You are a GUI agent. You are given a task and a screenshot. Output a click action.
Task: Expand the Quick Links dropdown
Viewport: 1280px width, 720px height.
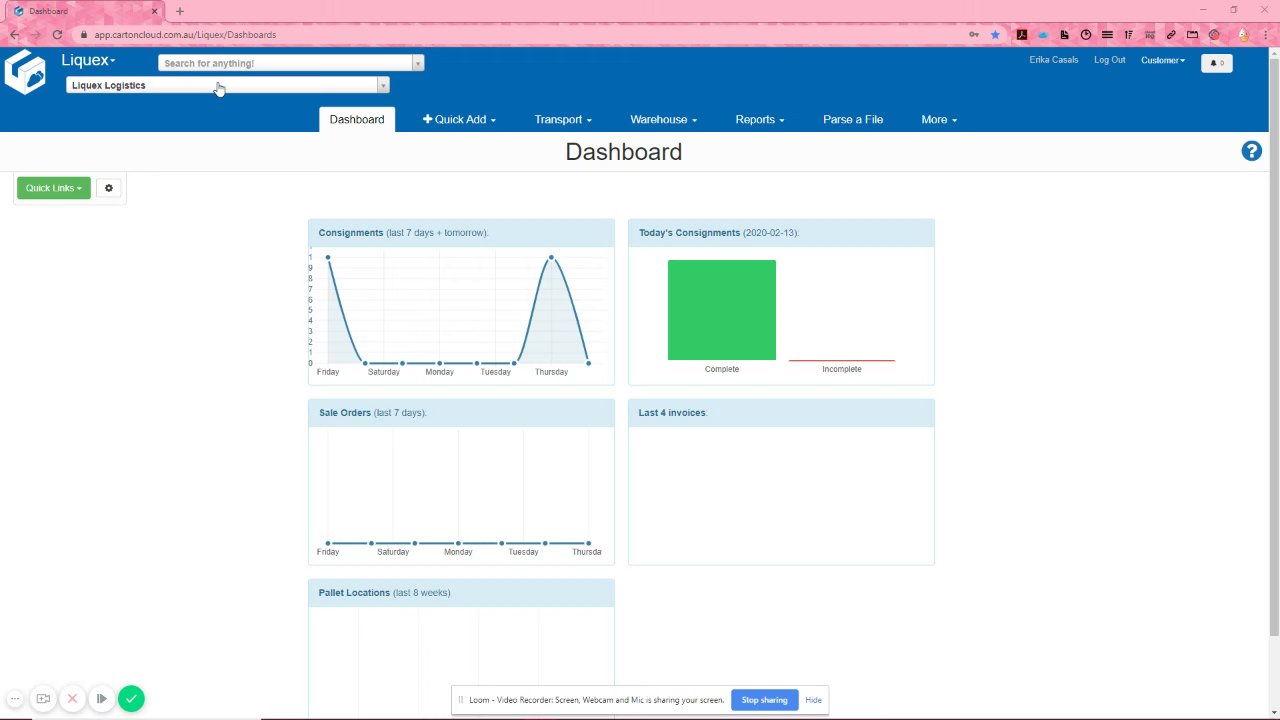tap(54, 188)
